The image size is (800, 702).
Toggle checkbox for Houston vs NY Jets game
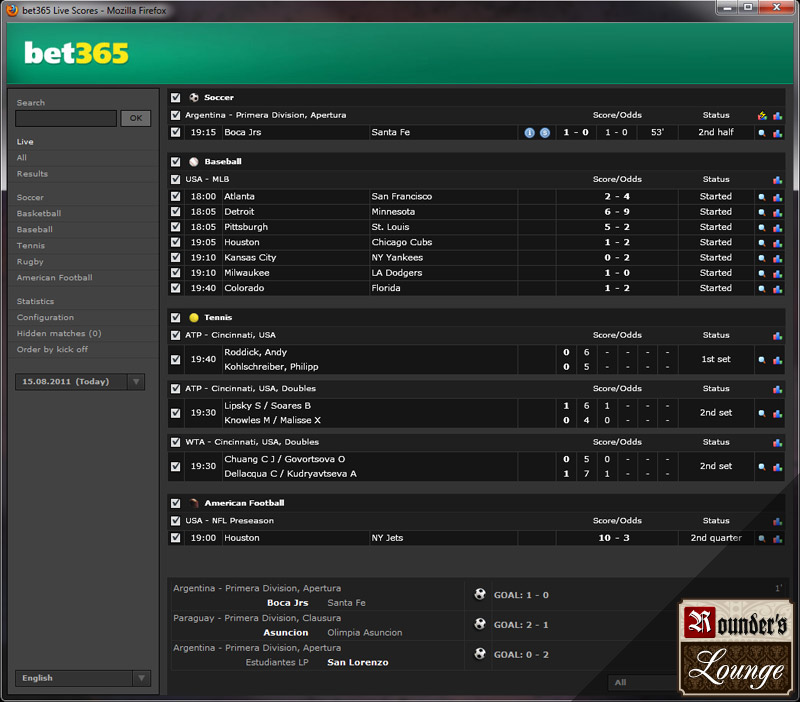(176, 538)
